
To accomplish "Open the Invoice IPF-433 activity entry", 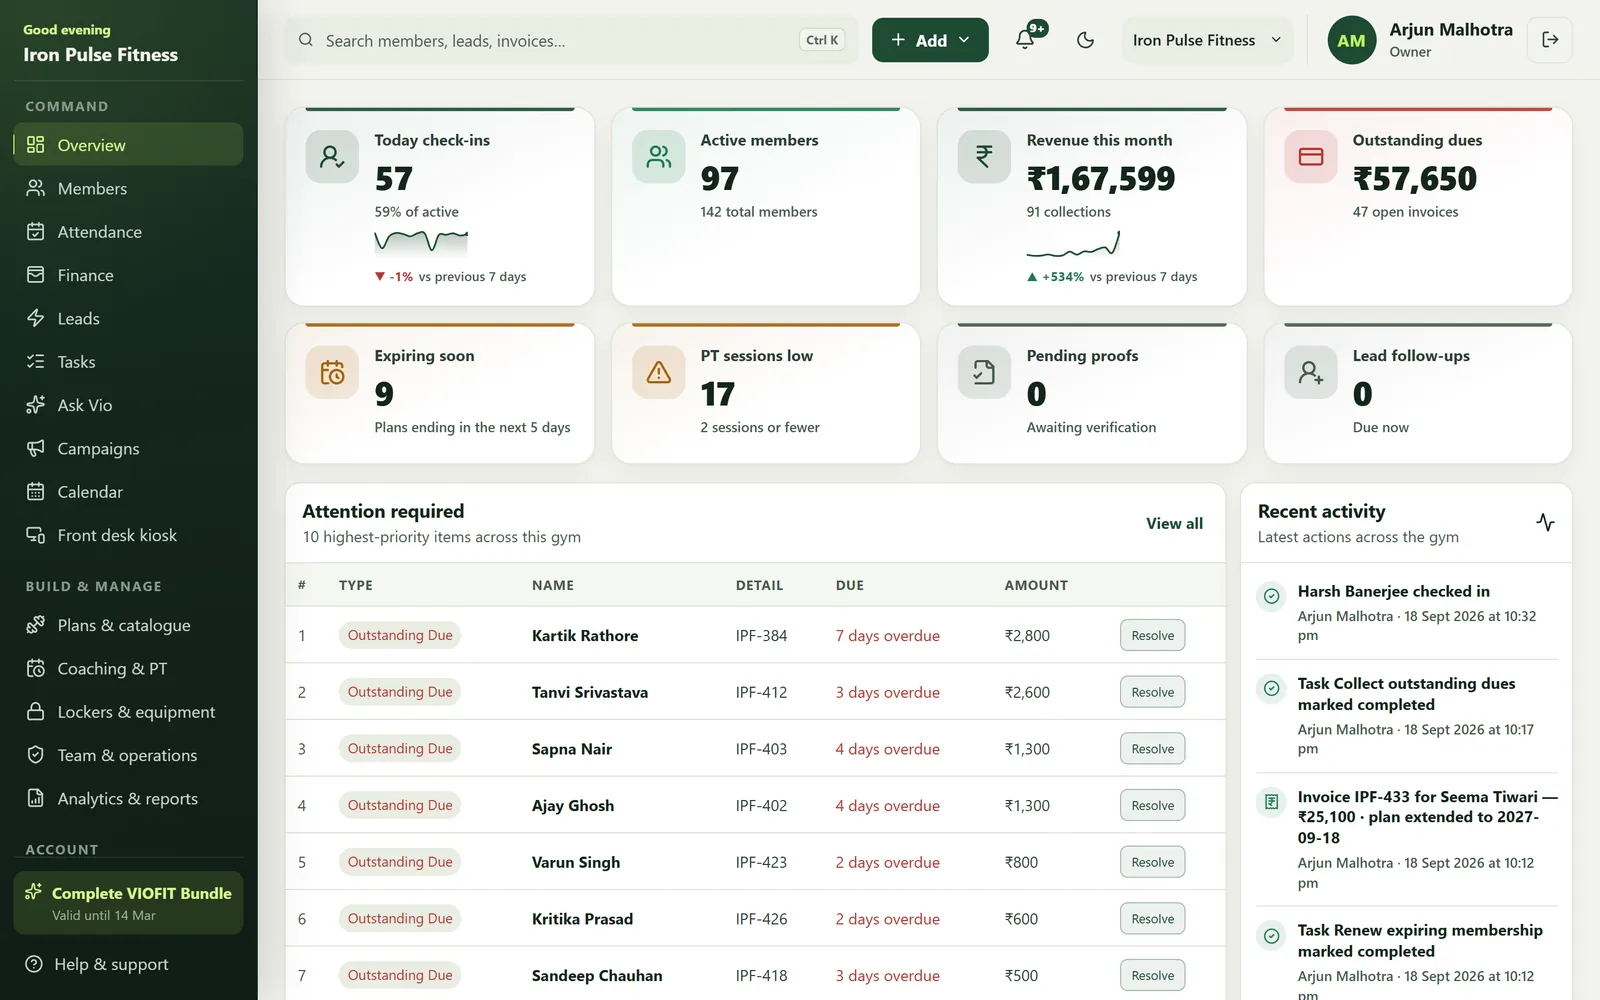I will [1407, 838].
